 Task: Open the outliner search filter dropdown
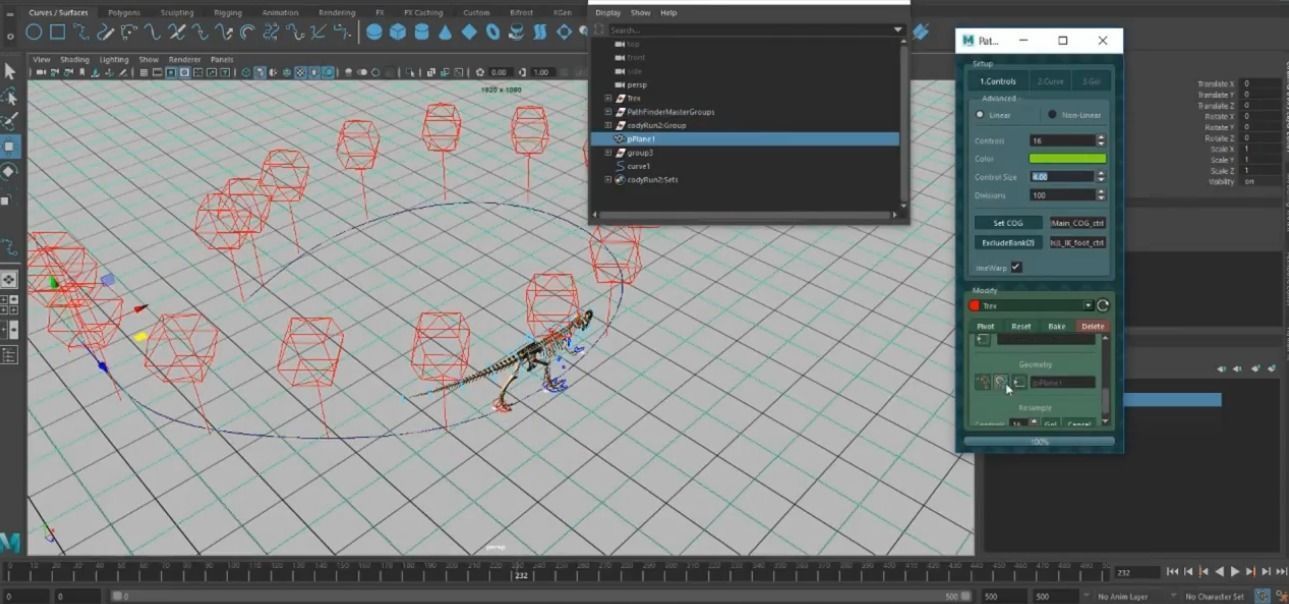(896, 30)
